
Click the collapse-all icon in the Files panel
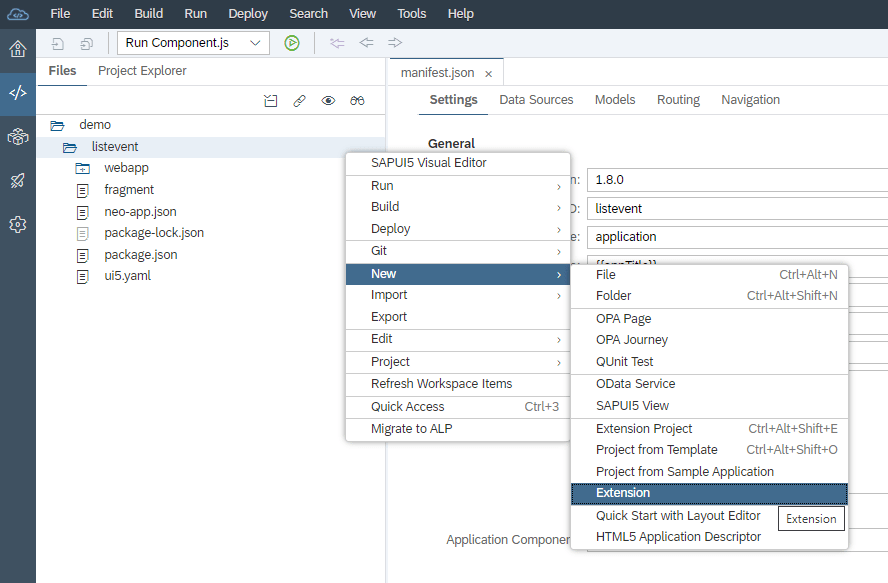(x=270, y=100)
